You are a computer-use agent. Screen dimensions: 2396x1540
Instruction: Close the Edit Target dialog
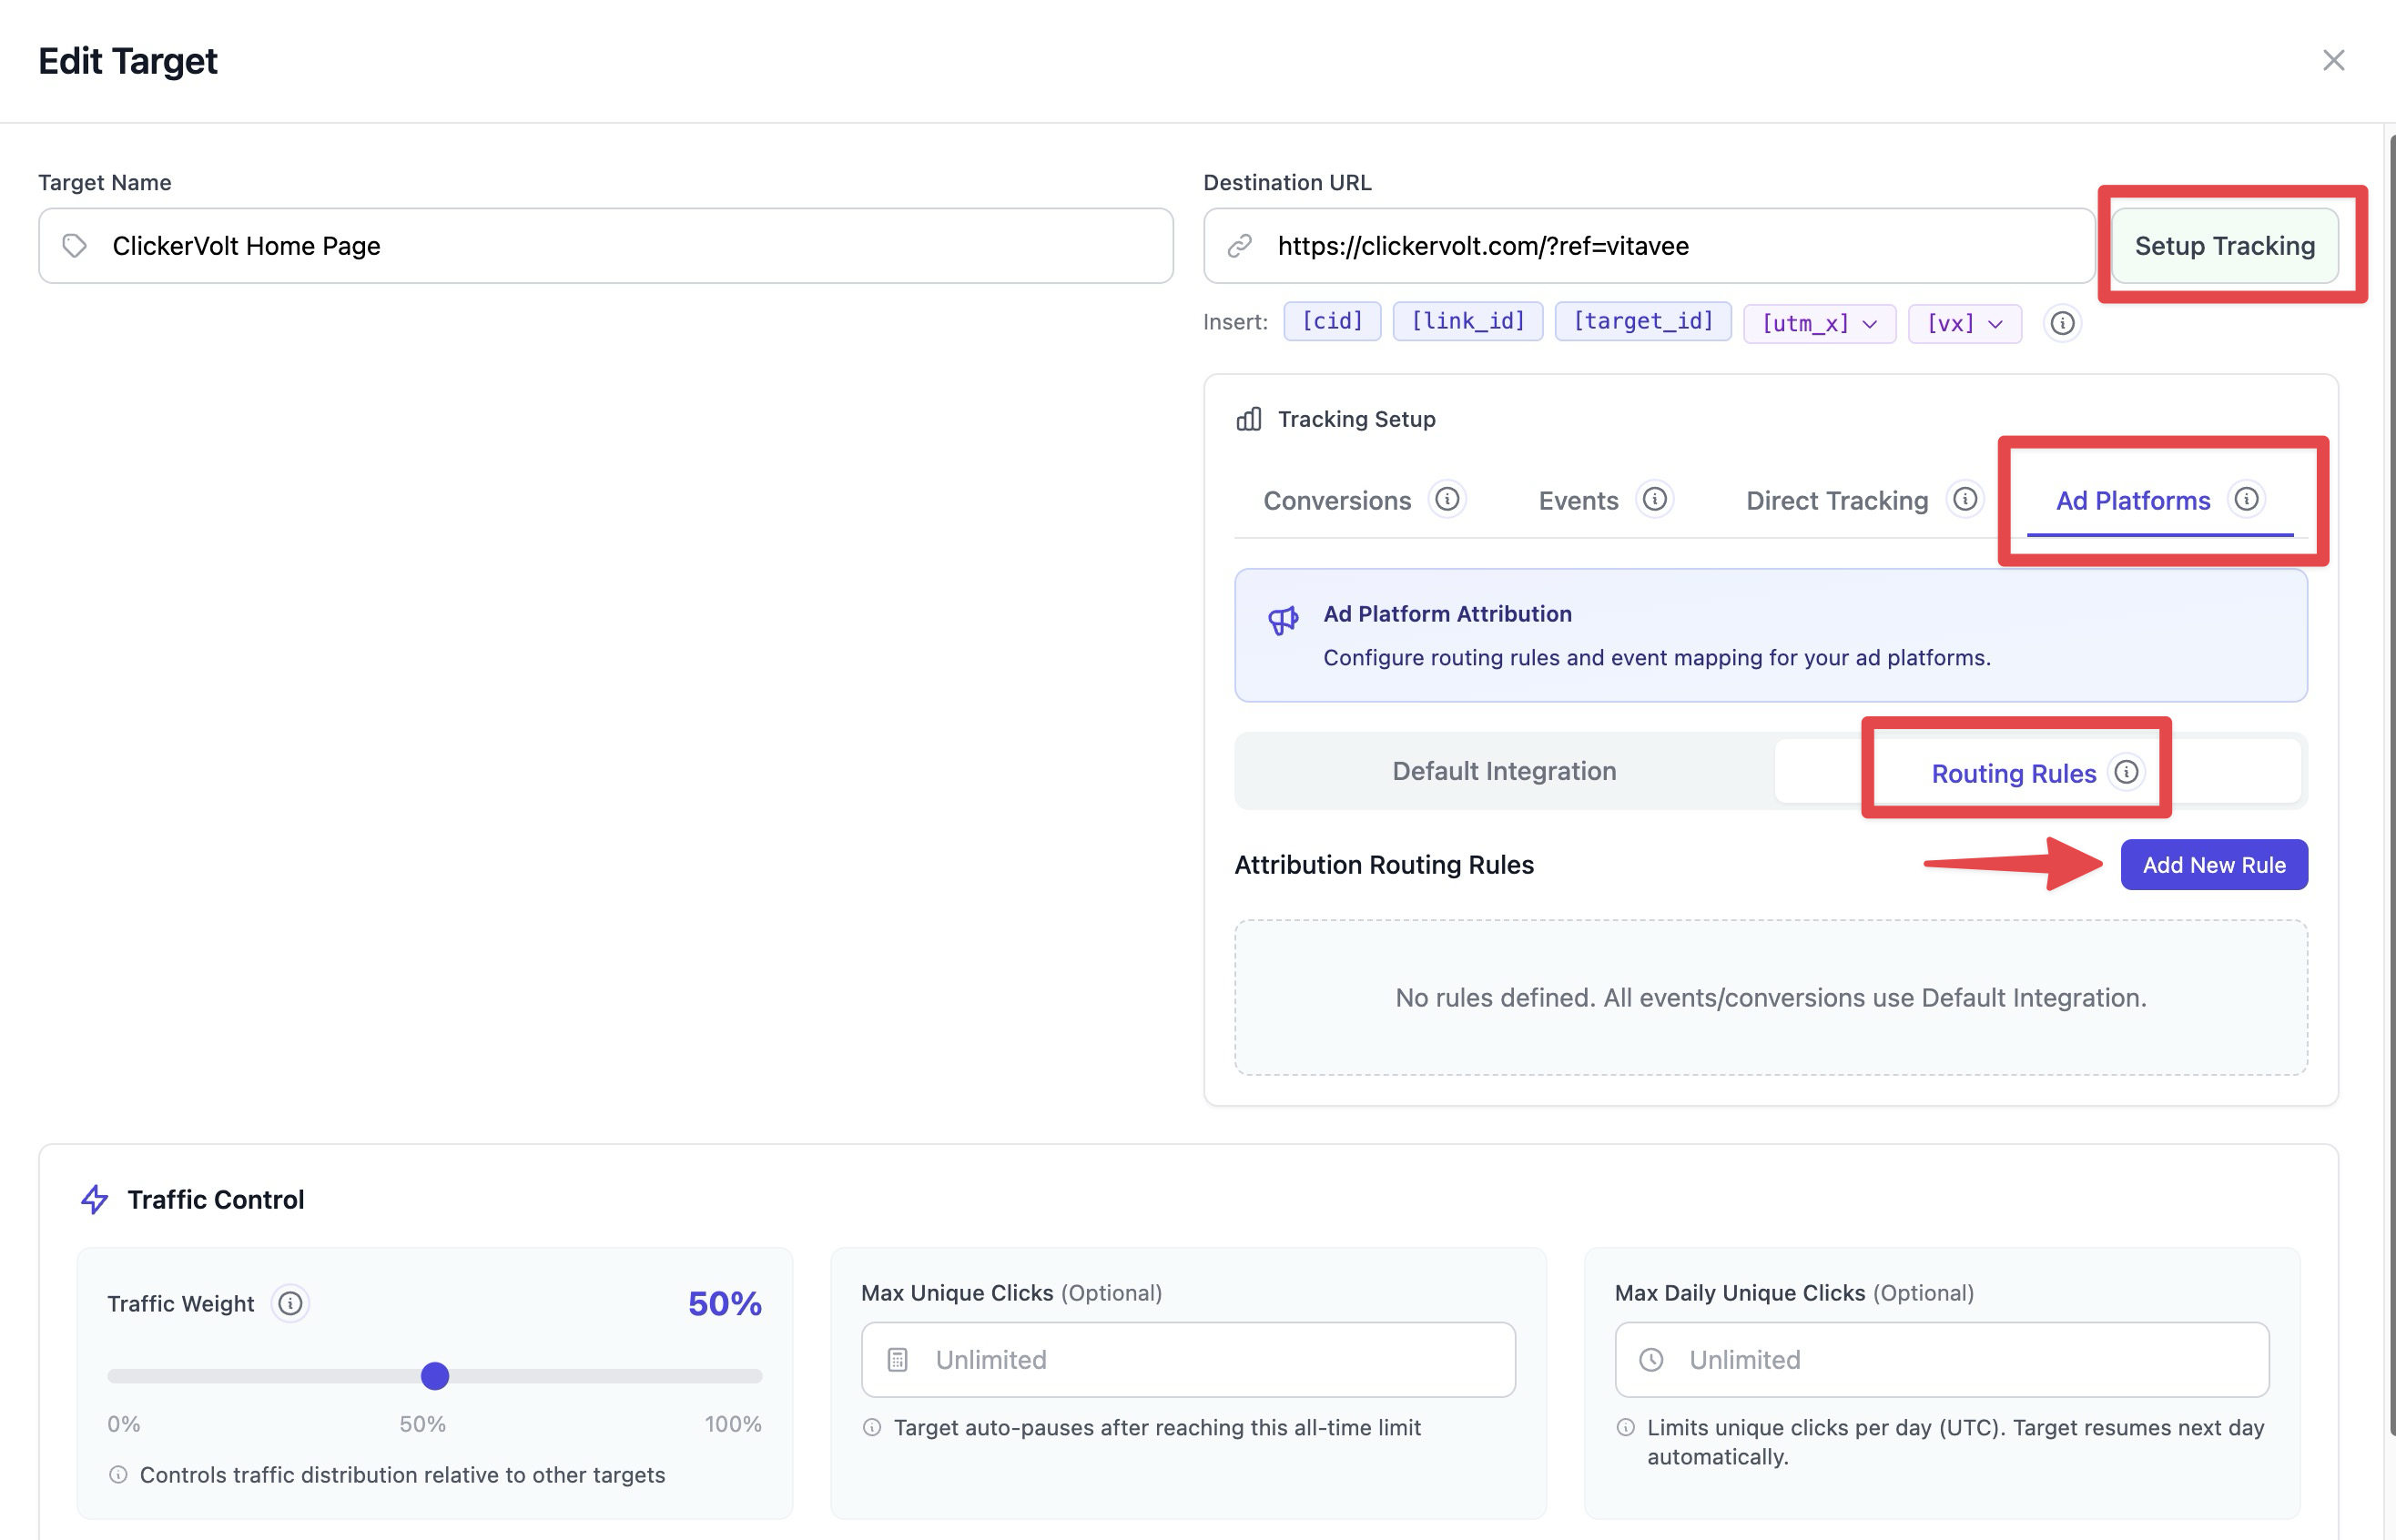2333,60
